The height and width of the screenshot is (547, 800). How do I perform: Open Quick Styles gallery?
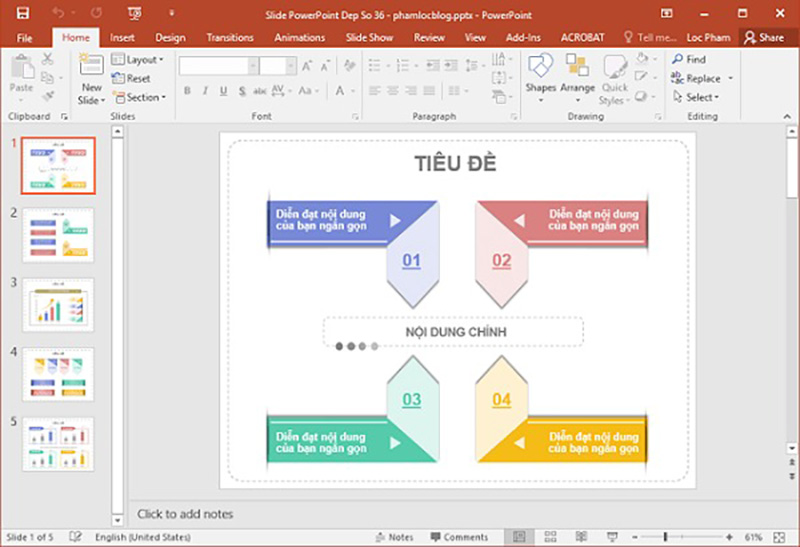click(615, 80)
